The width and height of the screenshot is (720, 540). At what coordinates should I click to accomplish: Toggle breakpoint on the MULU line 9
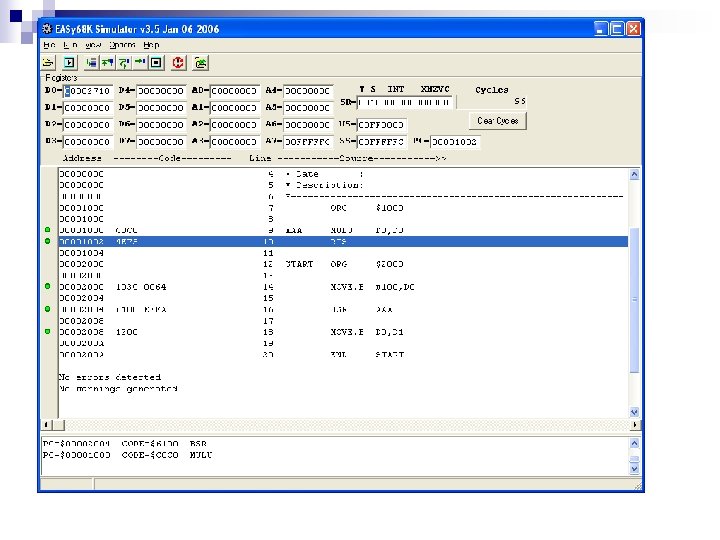pos(47,230)
